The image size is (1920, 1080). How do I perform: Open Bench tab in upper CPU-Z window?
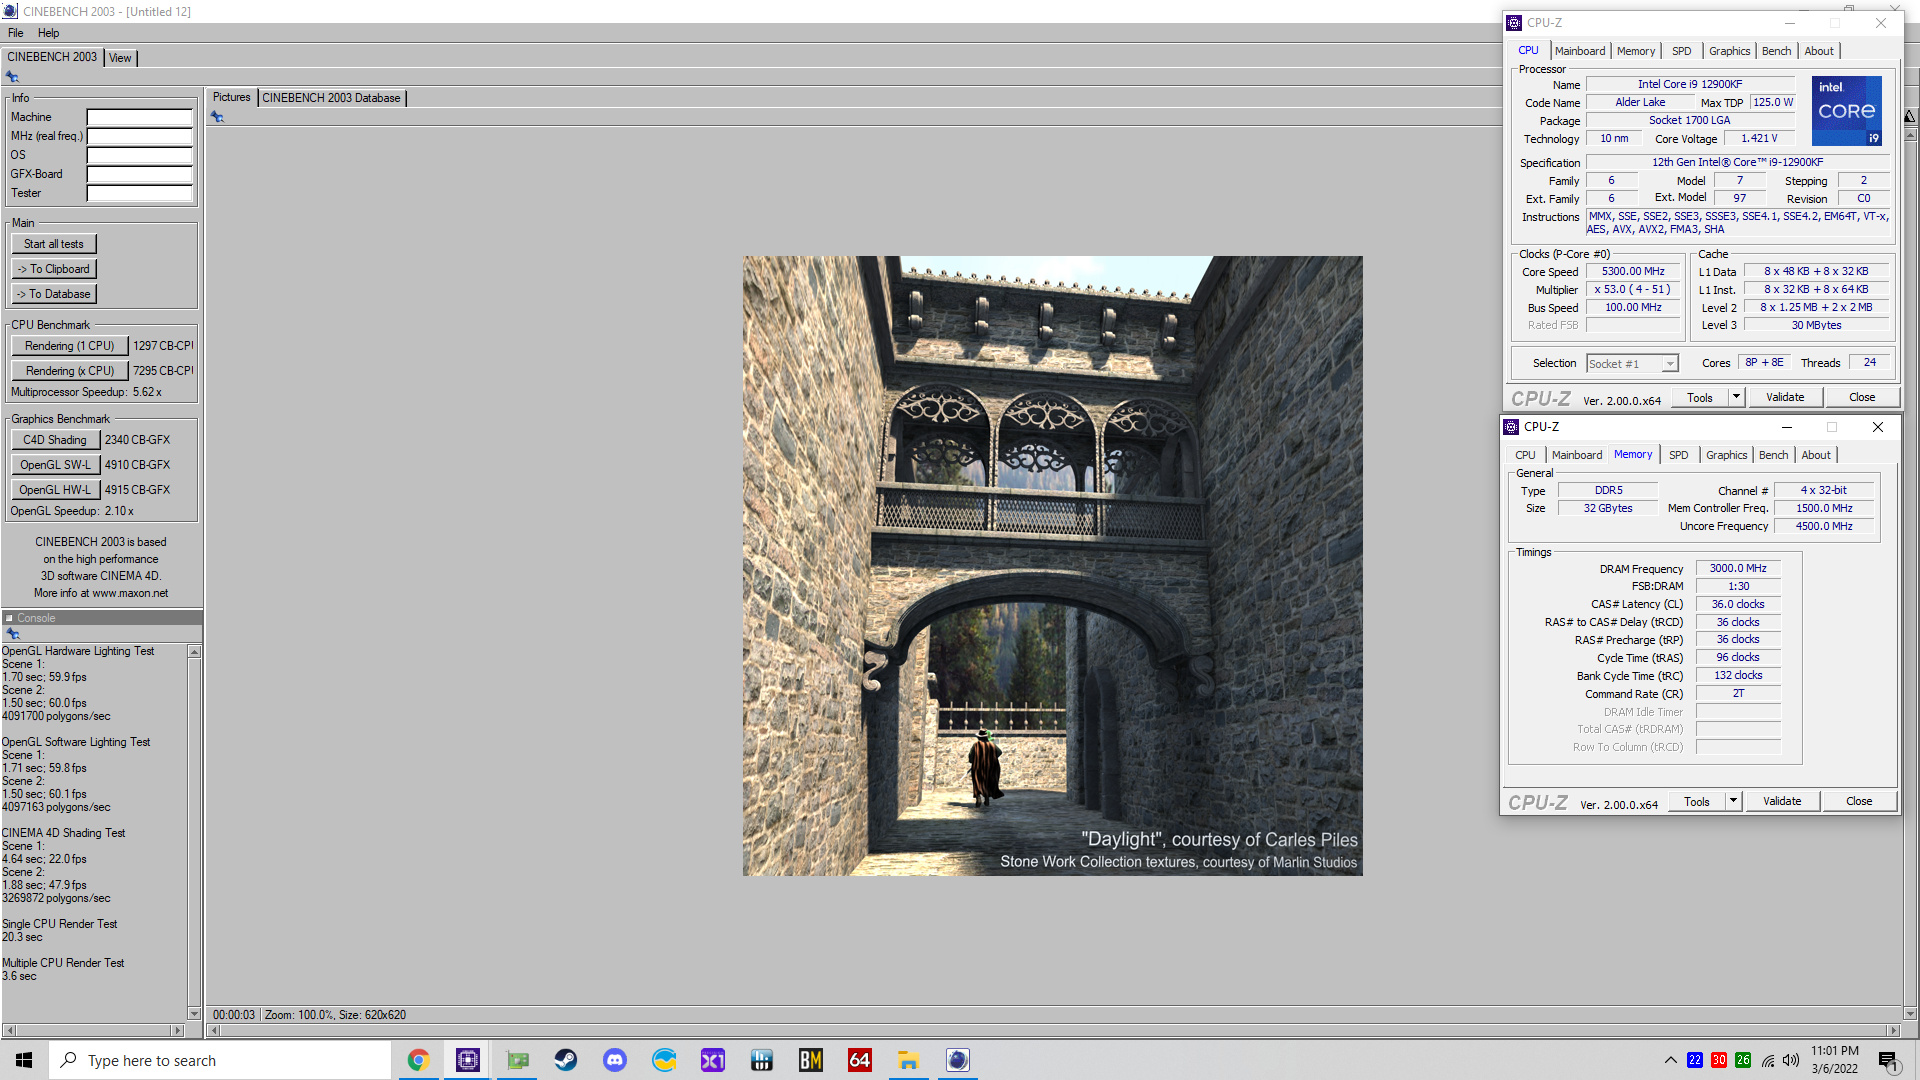pyautogui.click(x=1776, y=51)
